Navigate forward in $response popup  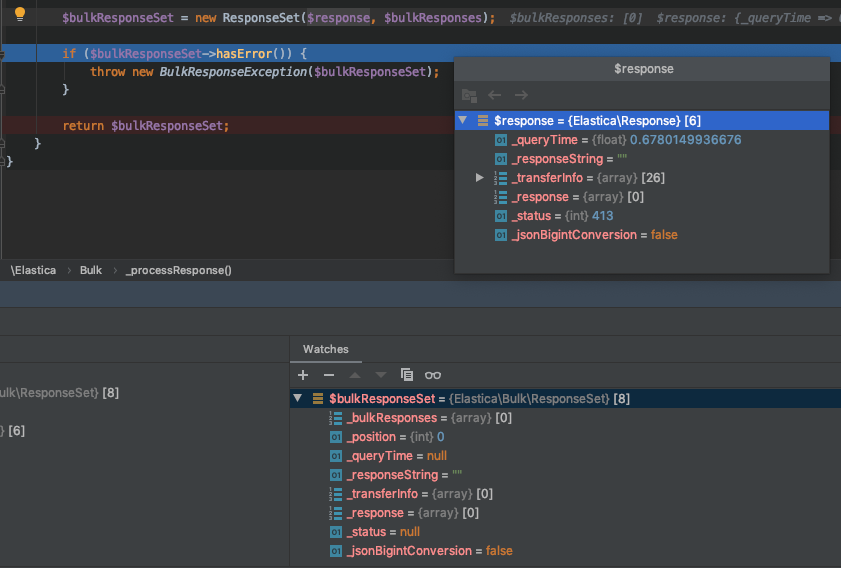pyautogui.click(x=521, y=95)
